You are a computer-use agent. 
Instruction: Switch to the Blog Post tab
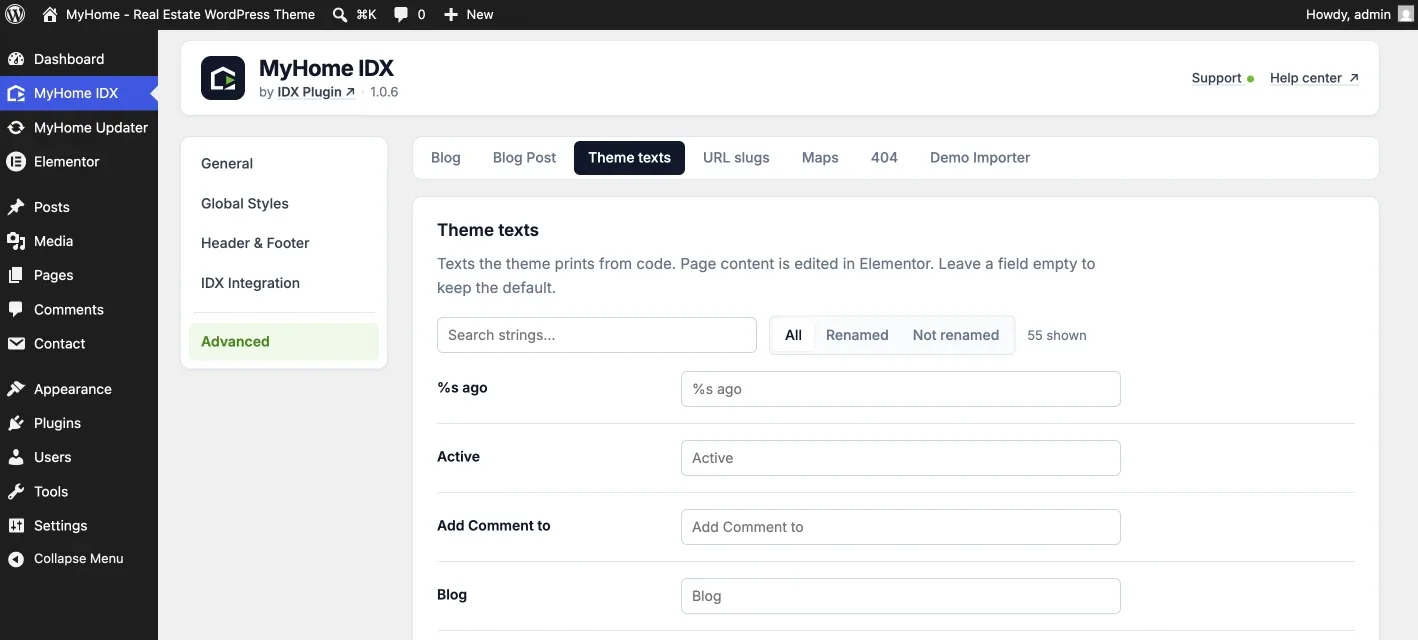click(x=524, y=158)
